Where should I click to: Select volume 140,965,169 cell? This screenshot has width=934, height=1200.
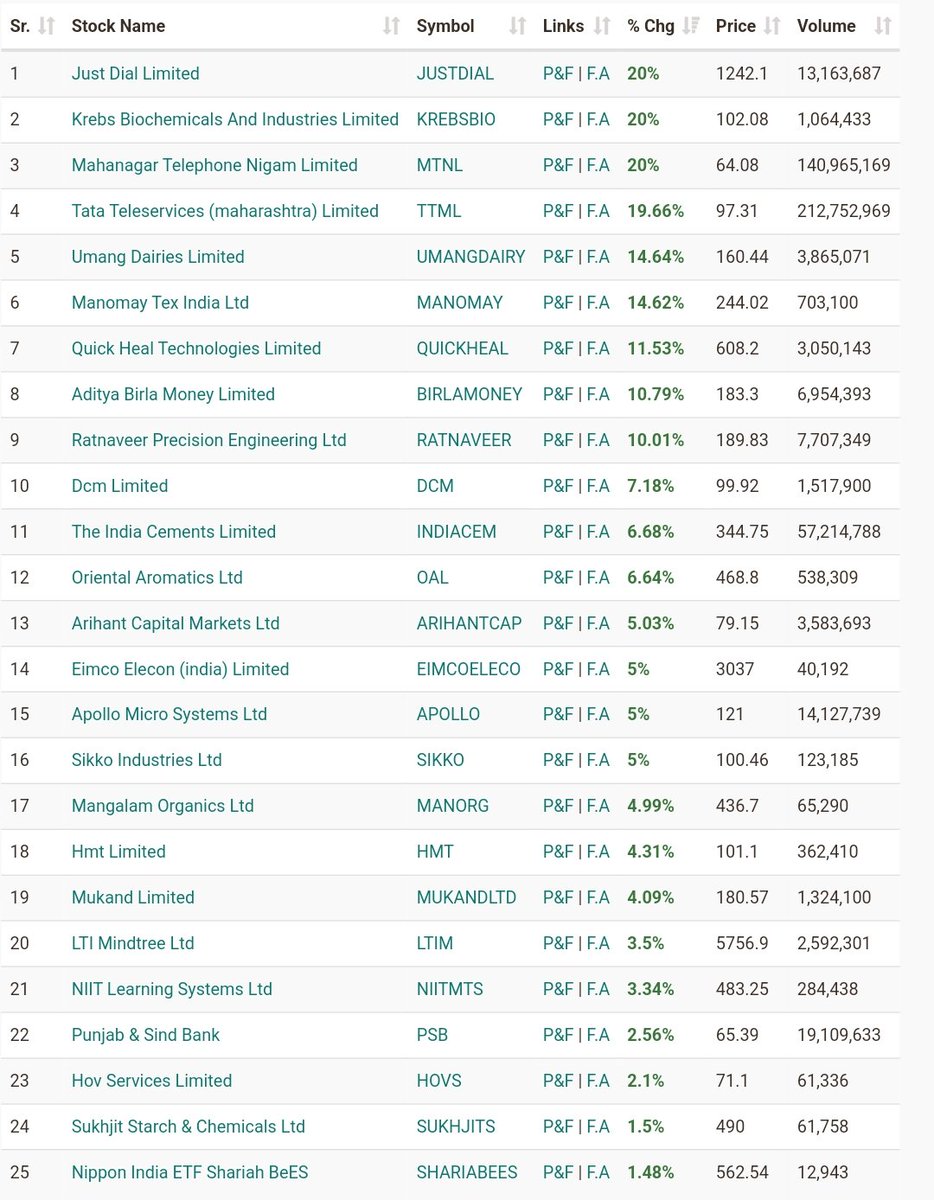tap(844, 165)
